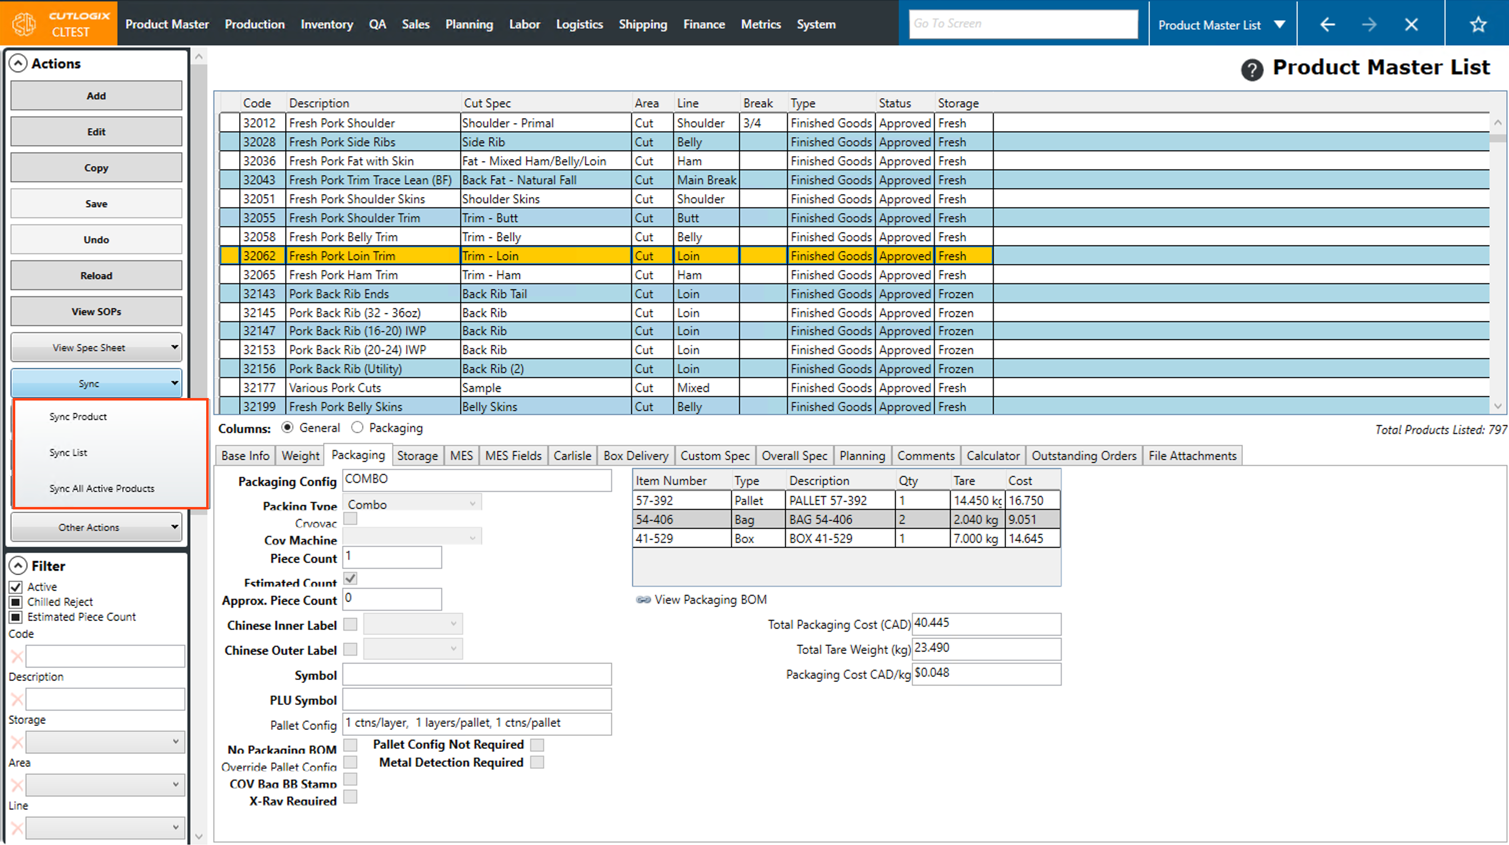This screenshot has width=1509, height=845.
Task: Click the Sync All Active Products option
Action: pos(102,489)
